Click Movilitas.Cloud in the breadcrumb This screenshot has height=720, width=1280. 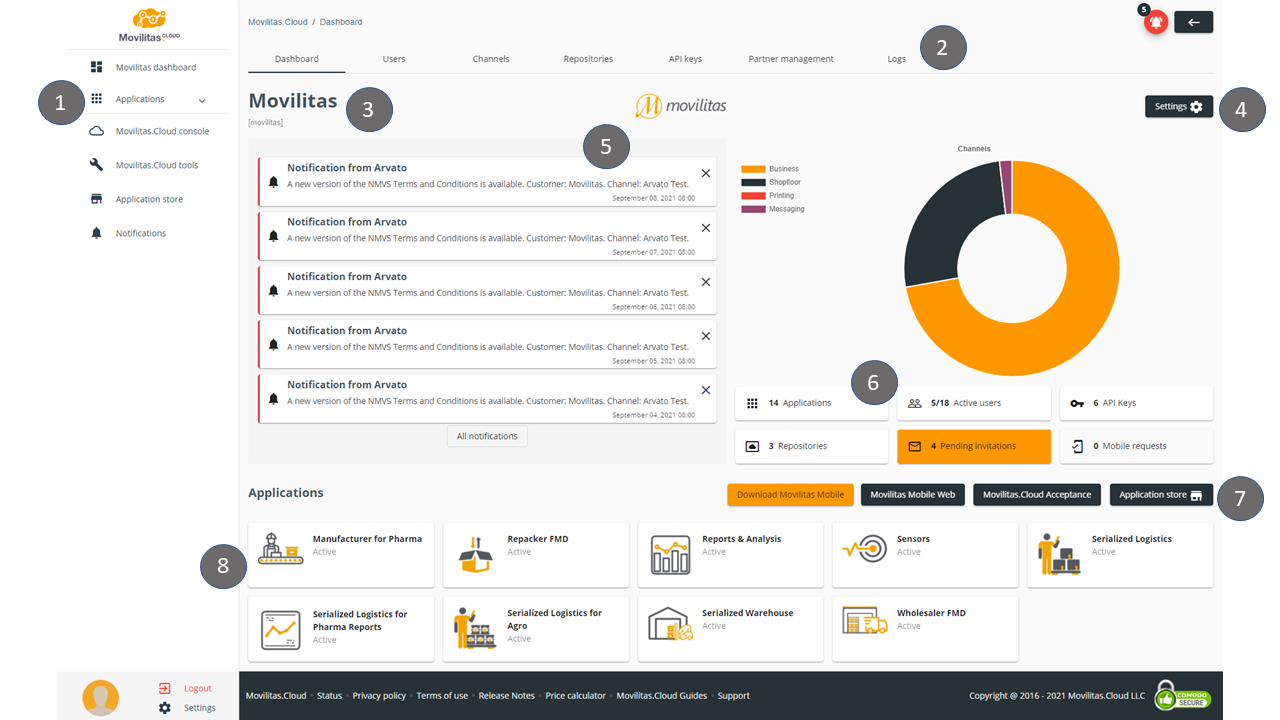277,22
